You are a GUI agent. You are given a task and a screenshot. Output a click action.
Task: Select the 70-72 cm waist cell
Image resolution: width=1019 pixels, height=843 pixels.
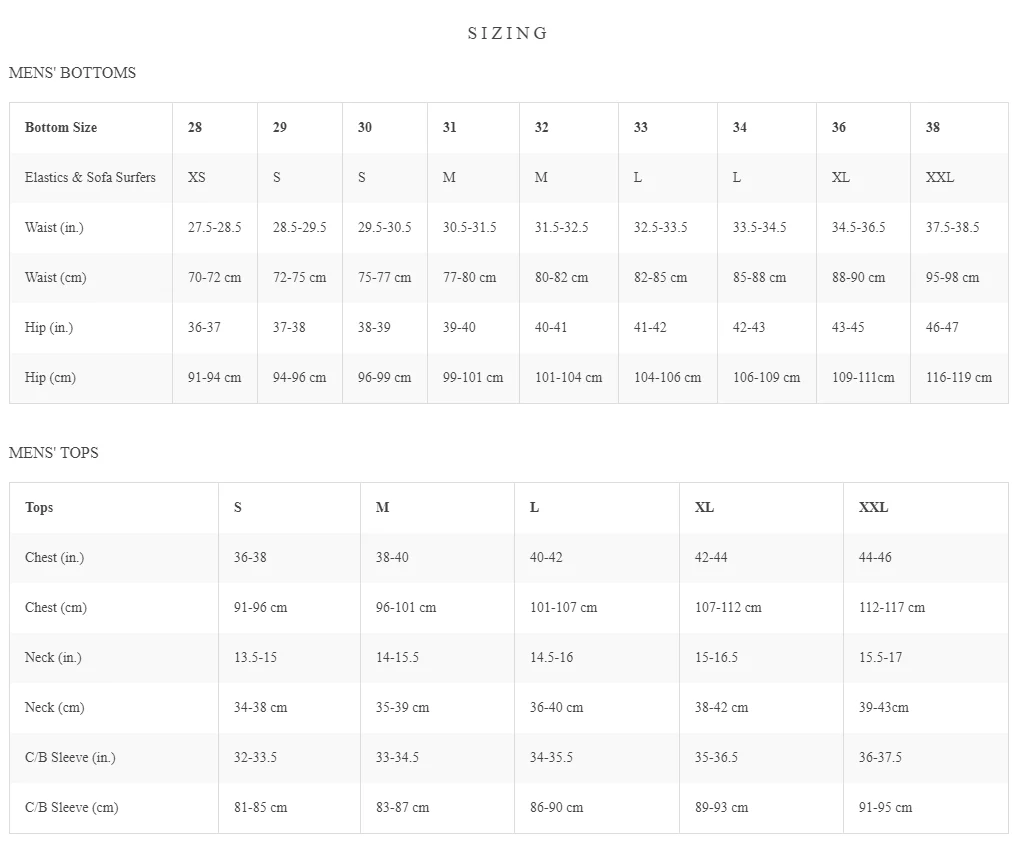point(214,278)
